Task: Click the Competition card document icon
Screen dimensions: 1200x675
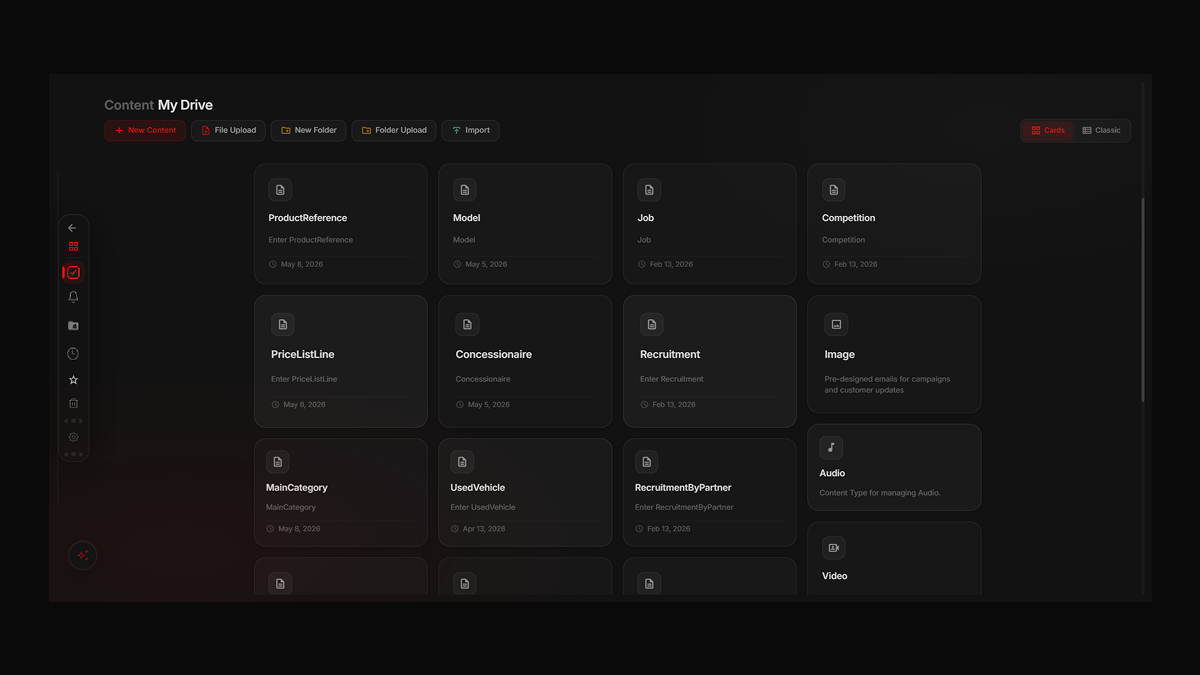Action: pyautogui.click(x=834, y=190)
